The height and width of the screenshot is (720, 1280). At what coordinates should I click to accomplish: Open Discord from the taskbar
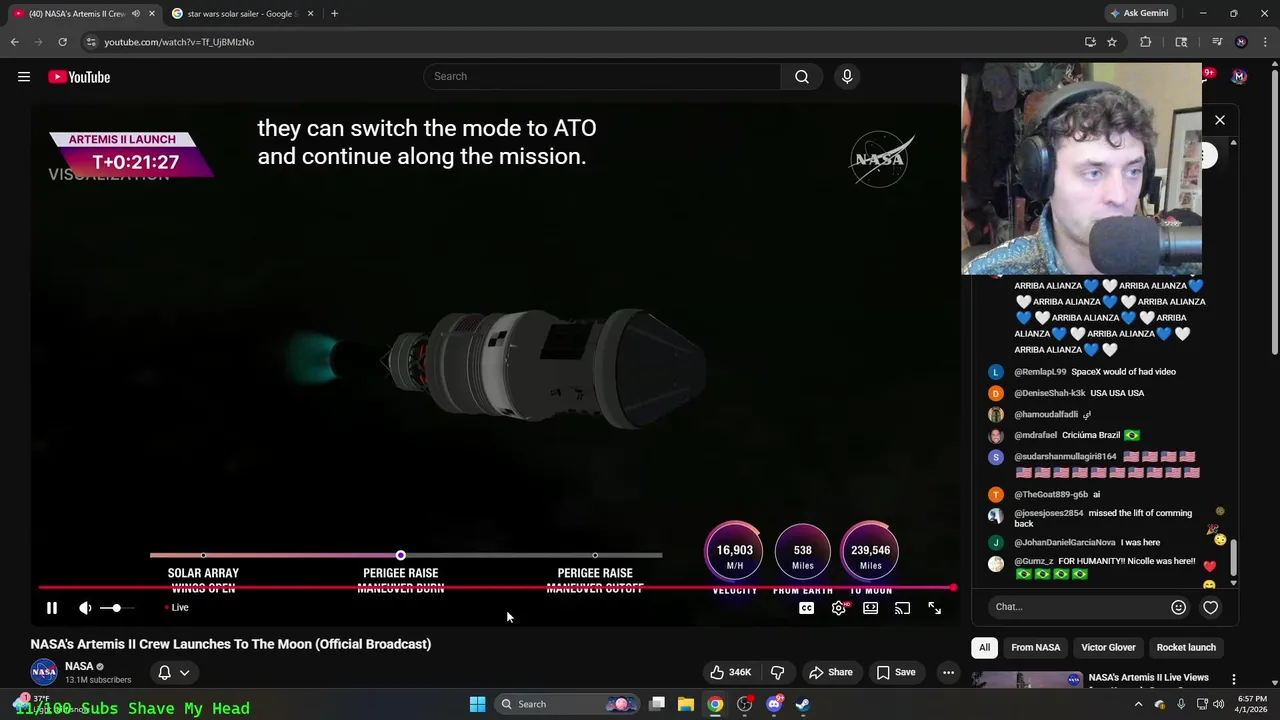coord(774,704)
